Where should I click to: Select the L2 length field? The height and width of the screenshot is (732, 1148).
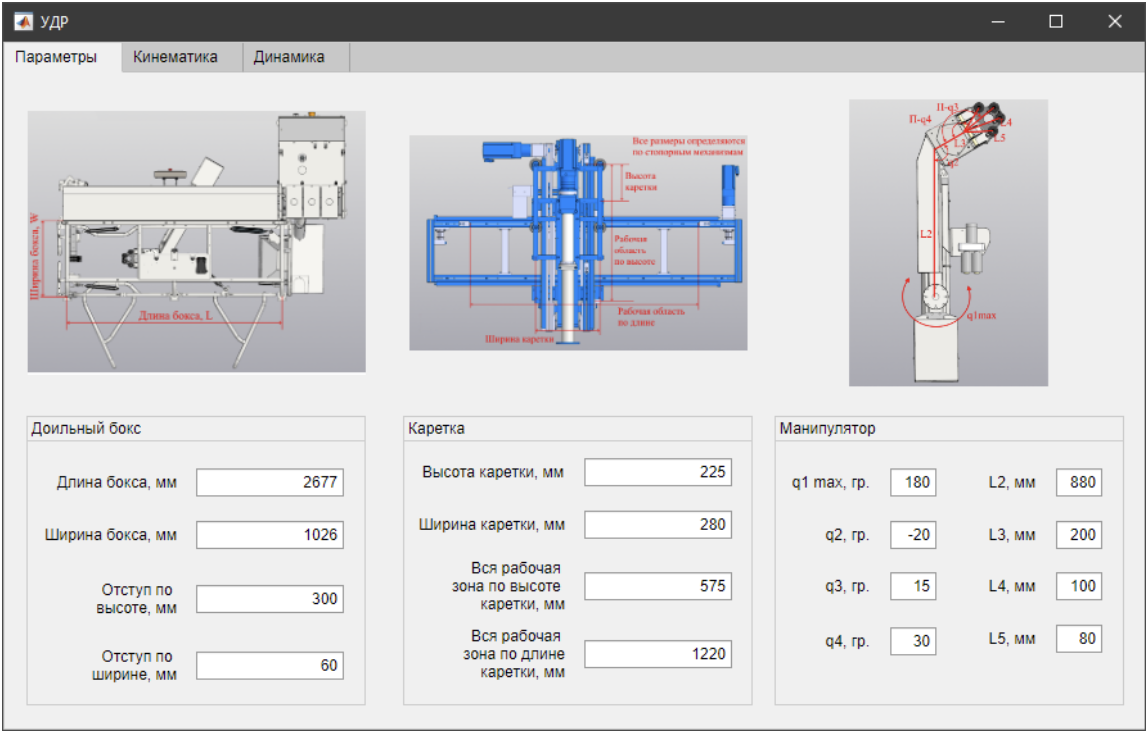point(1078,483)
